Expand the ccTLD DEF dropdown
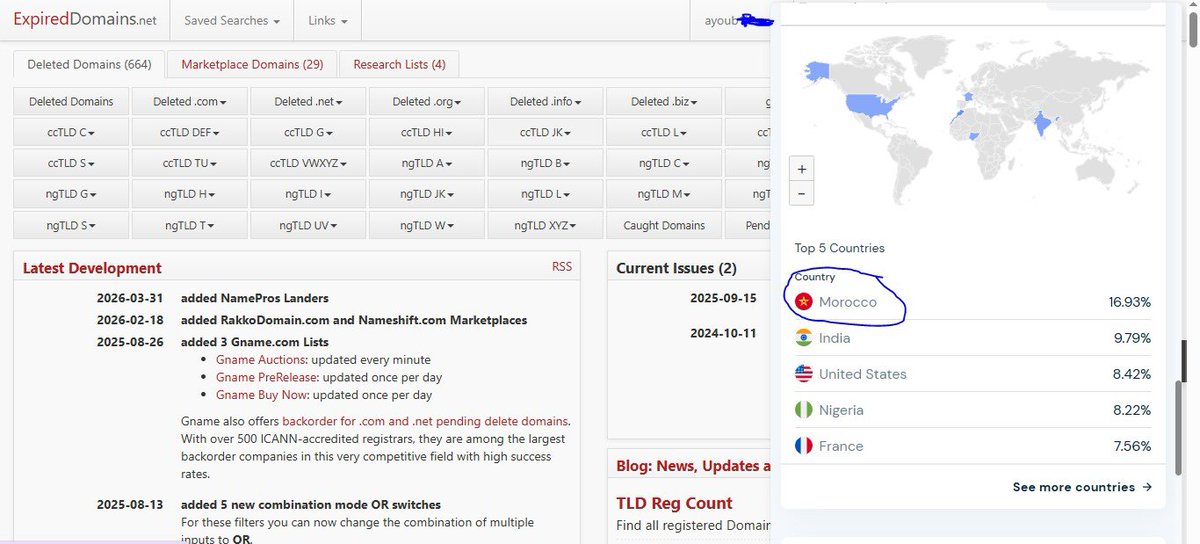Screen dimensions: 1200x544 point(190,132)
